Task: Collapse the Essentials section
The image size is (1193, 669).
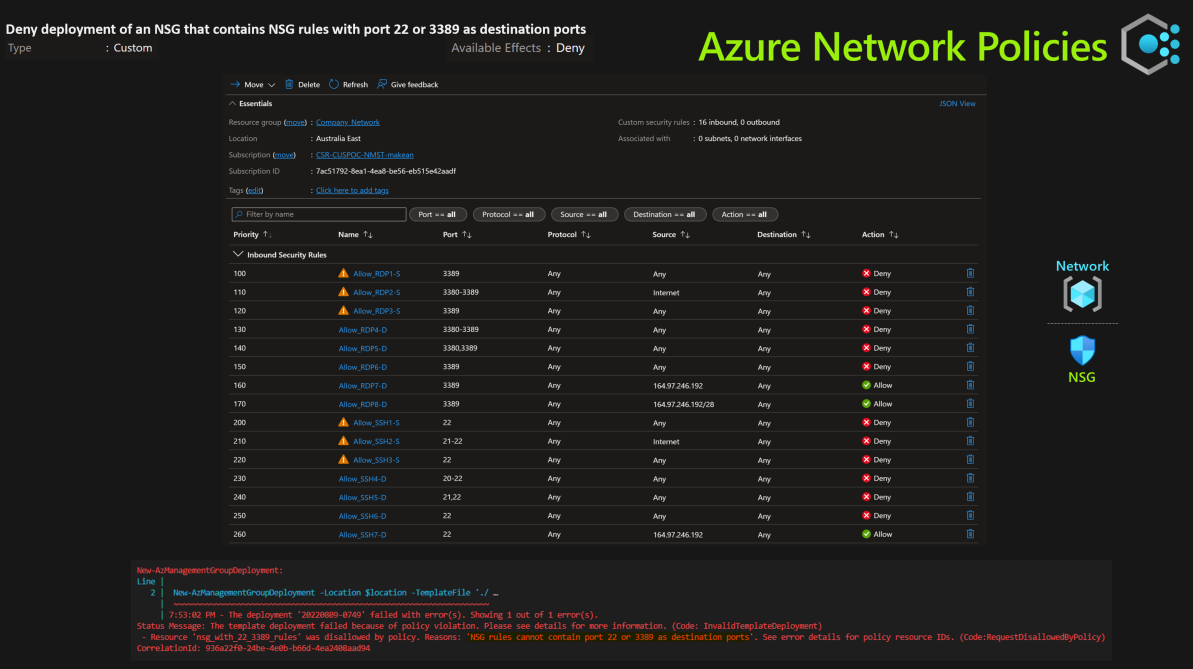Action: click(250, 104)
